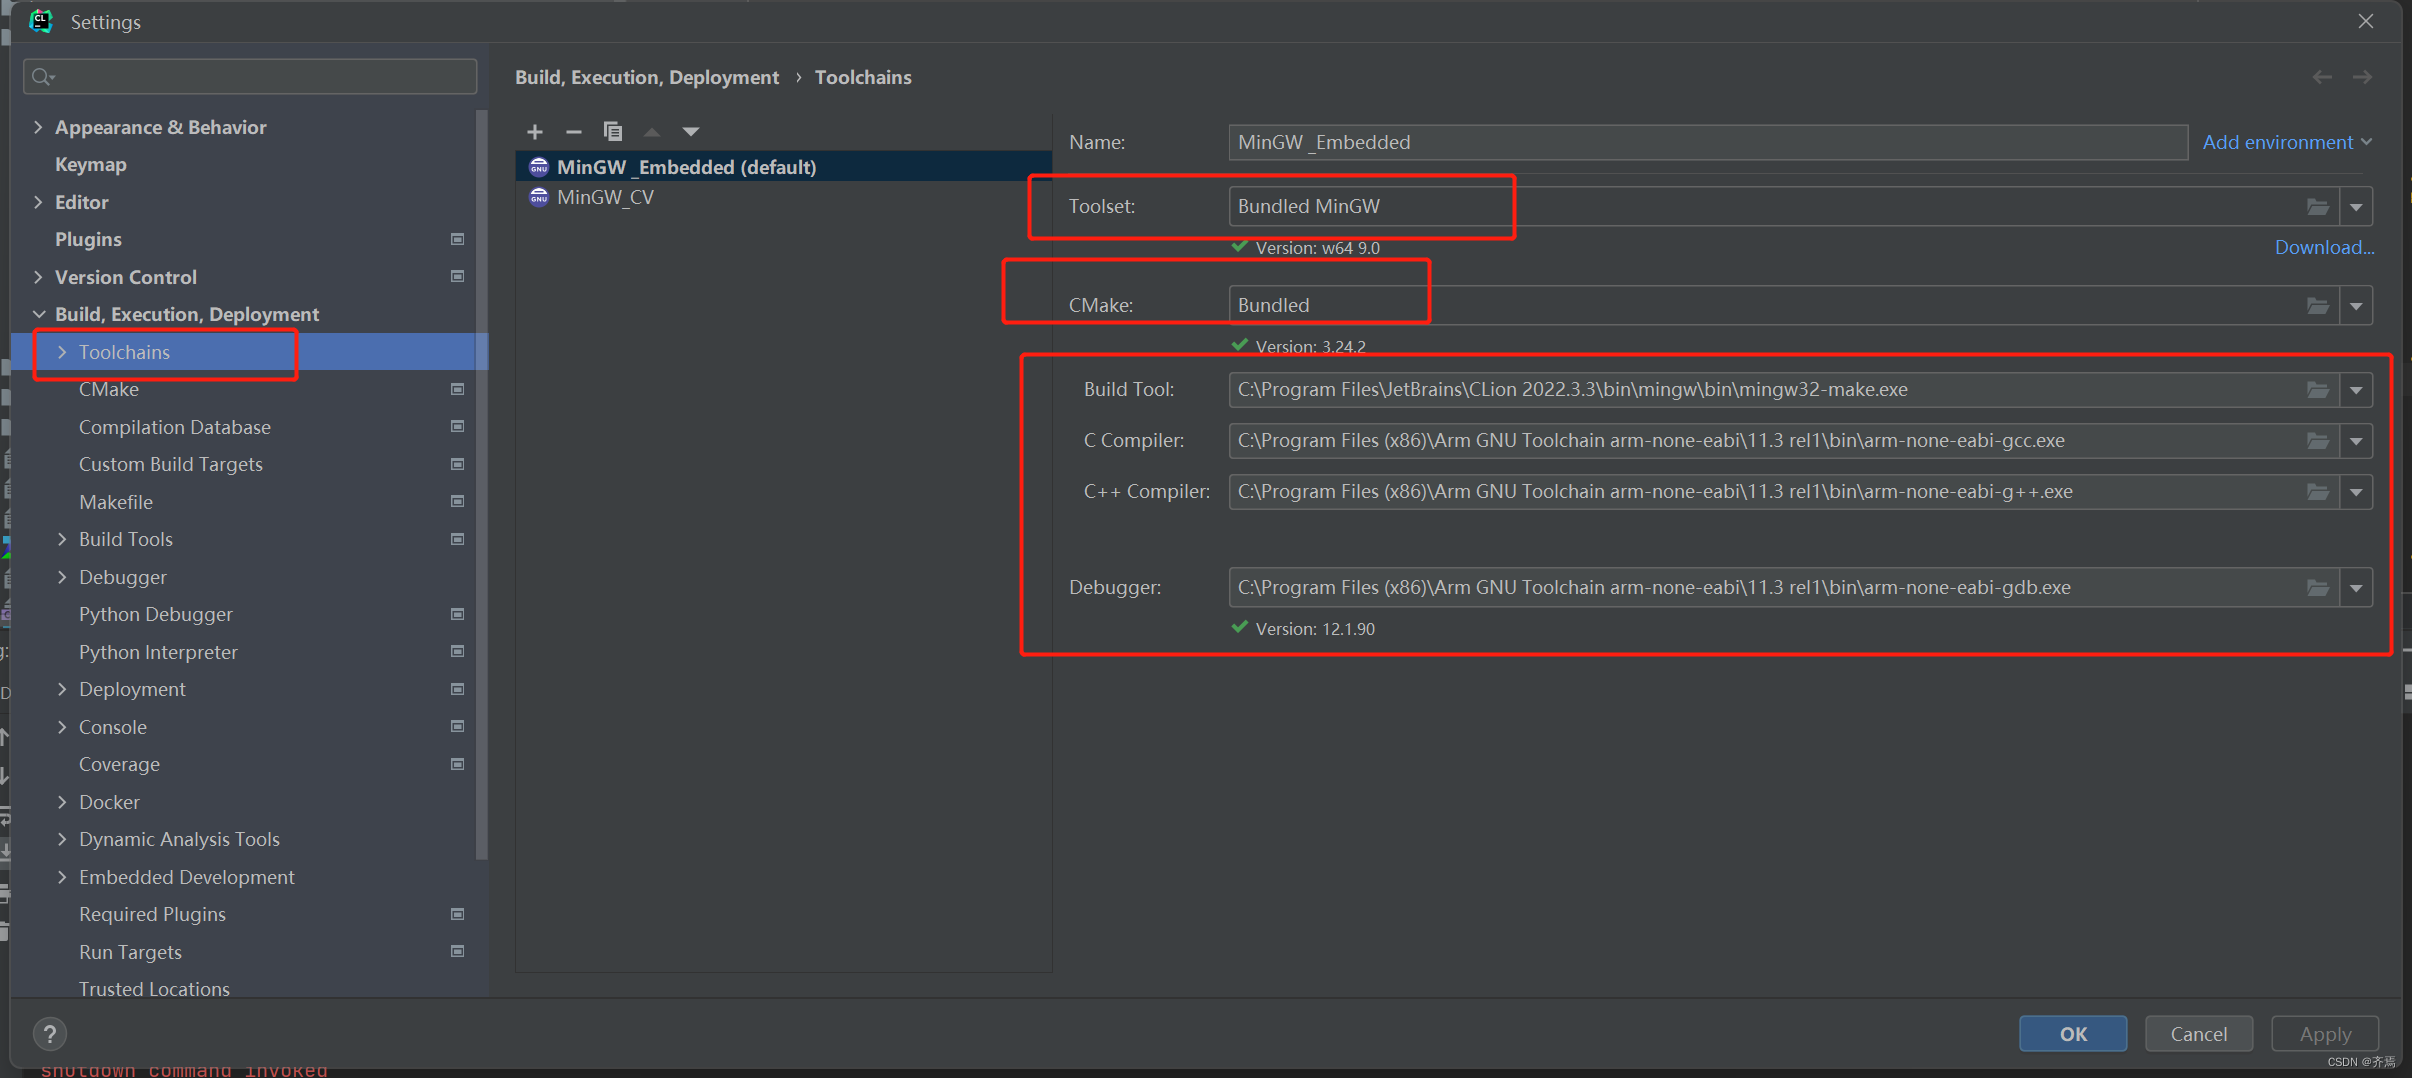Screen dimensions: 2412x1078
Task: Click Name field with MinGW_Embedded
Action: point(1708,142)
